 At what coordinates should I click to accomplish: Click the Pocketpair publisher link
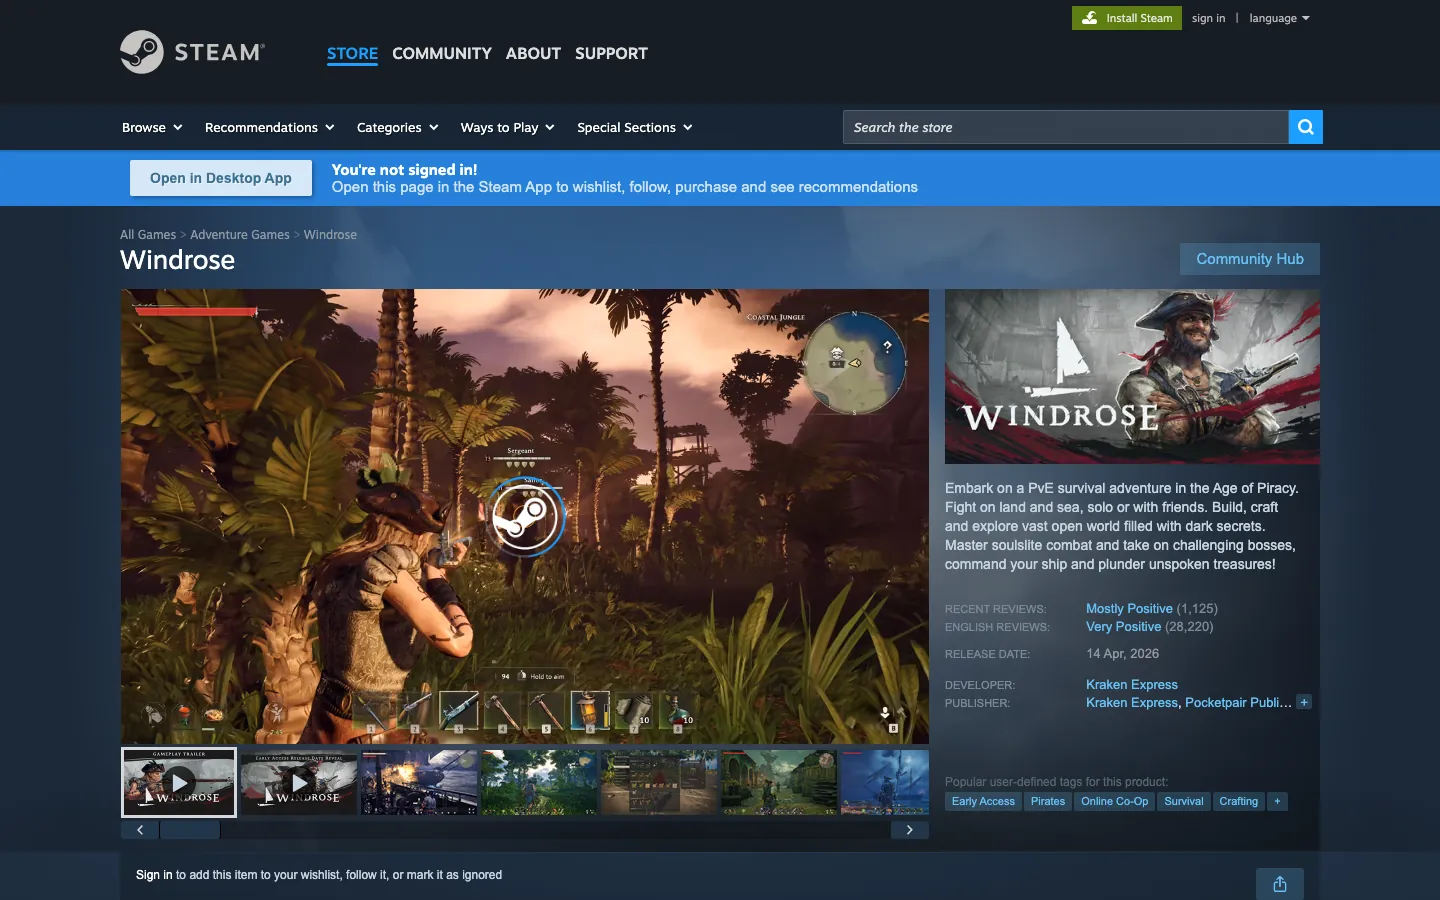click(x=1238, y=702)
